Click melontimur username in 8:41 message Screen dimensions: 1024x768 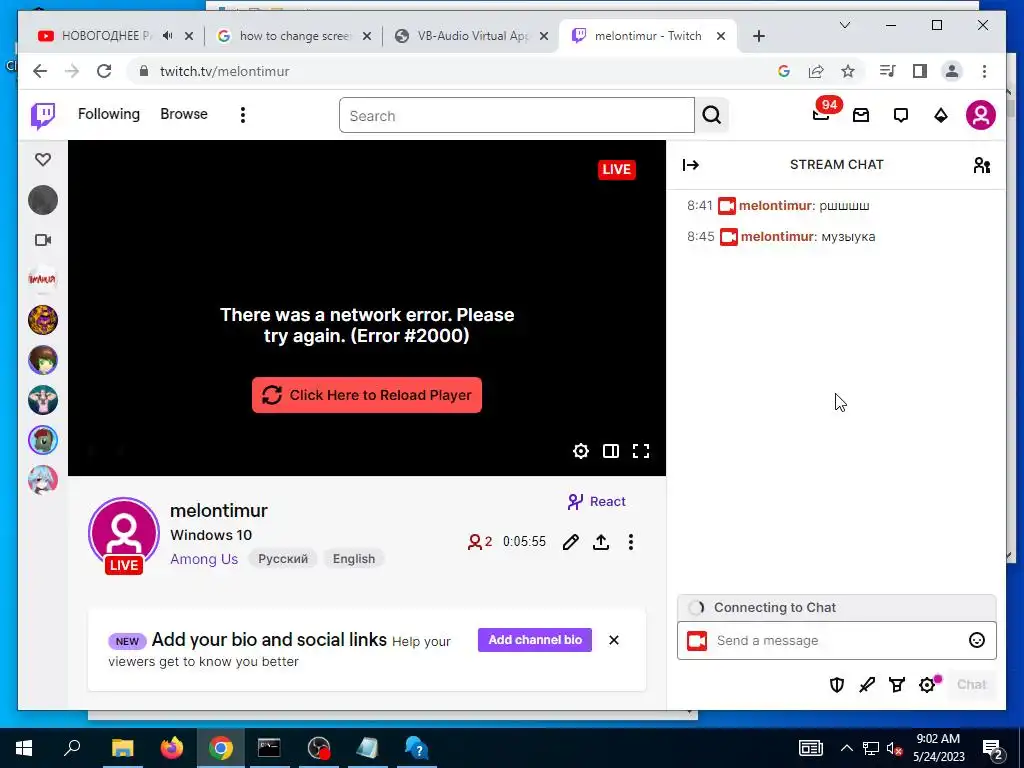775,206
